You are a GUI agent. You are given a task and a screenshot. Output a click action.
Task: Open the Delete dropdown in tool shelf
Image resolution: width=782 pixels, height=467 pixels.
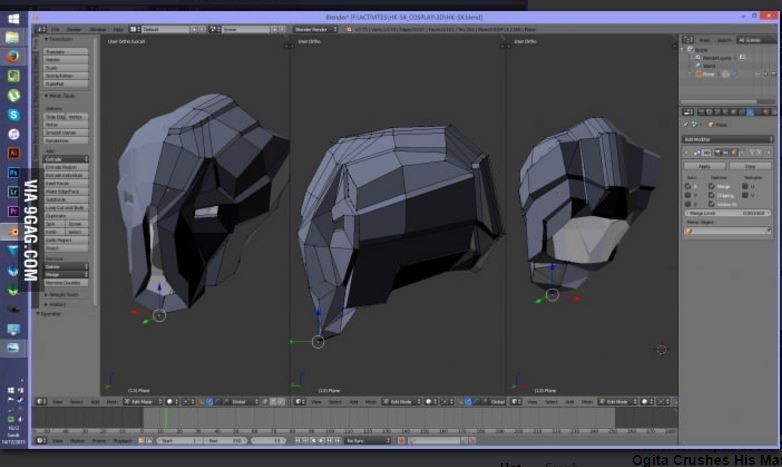[66, 267]
